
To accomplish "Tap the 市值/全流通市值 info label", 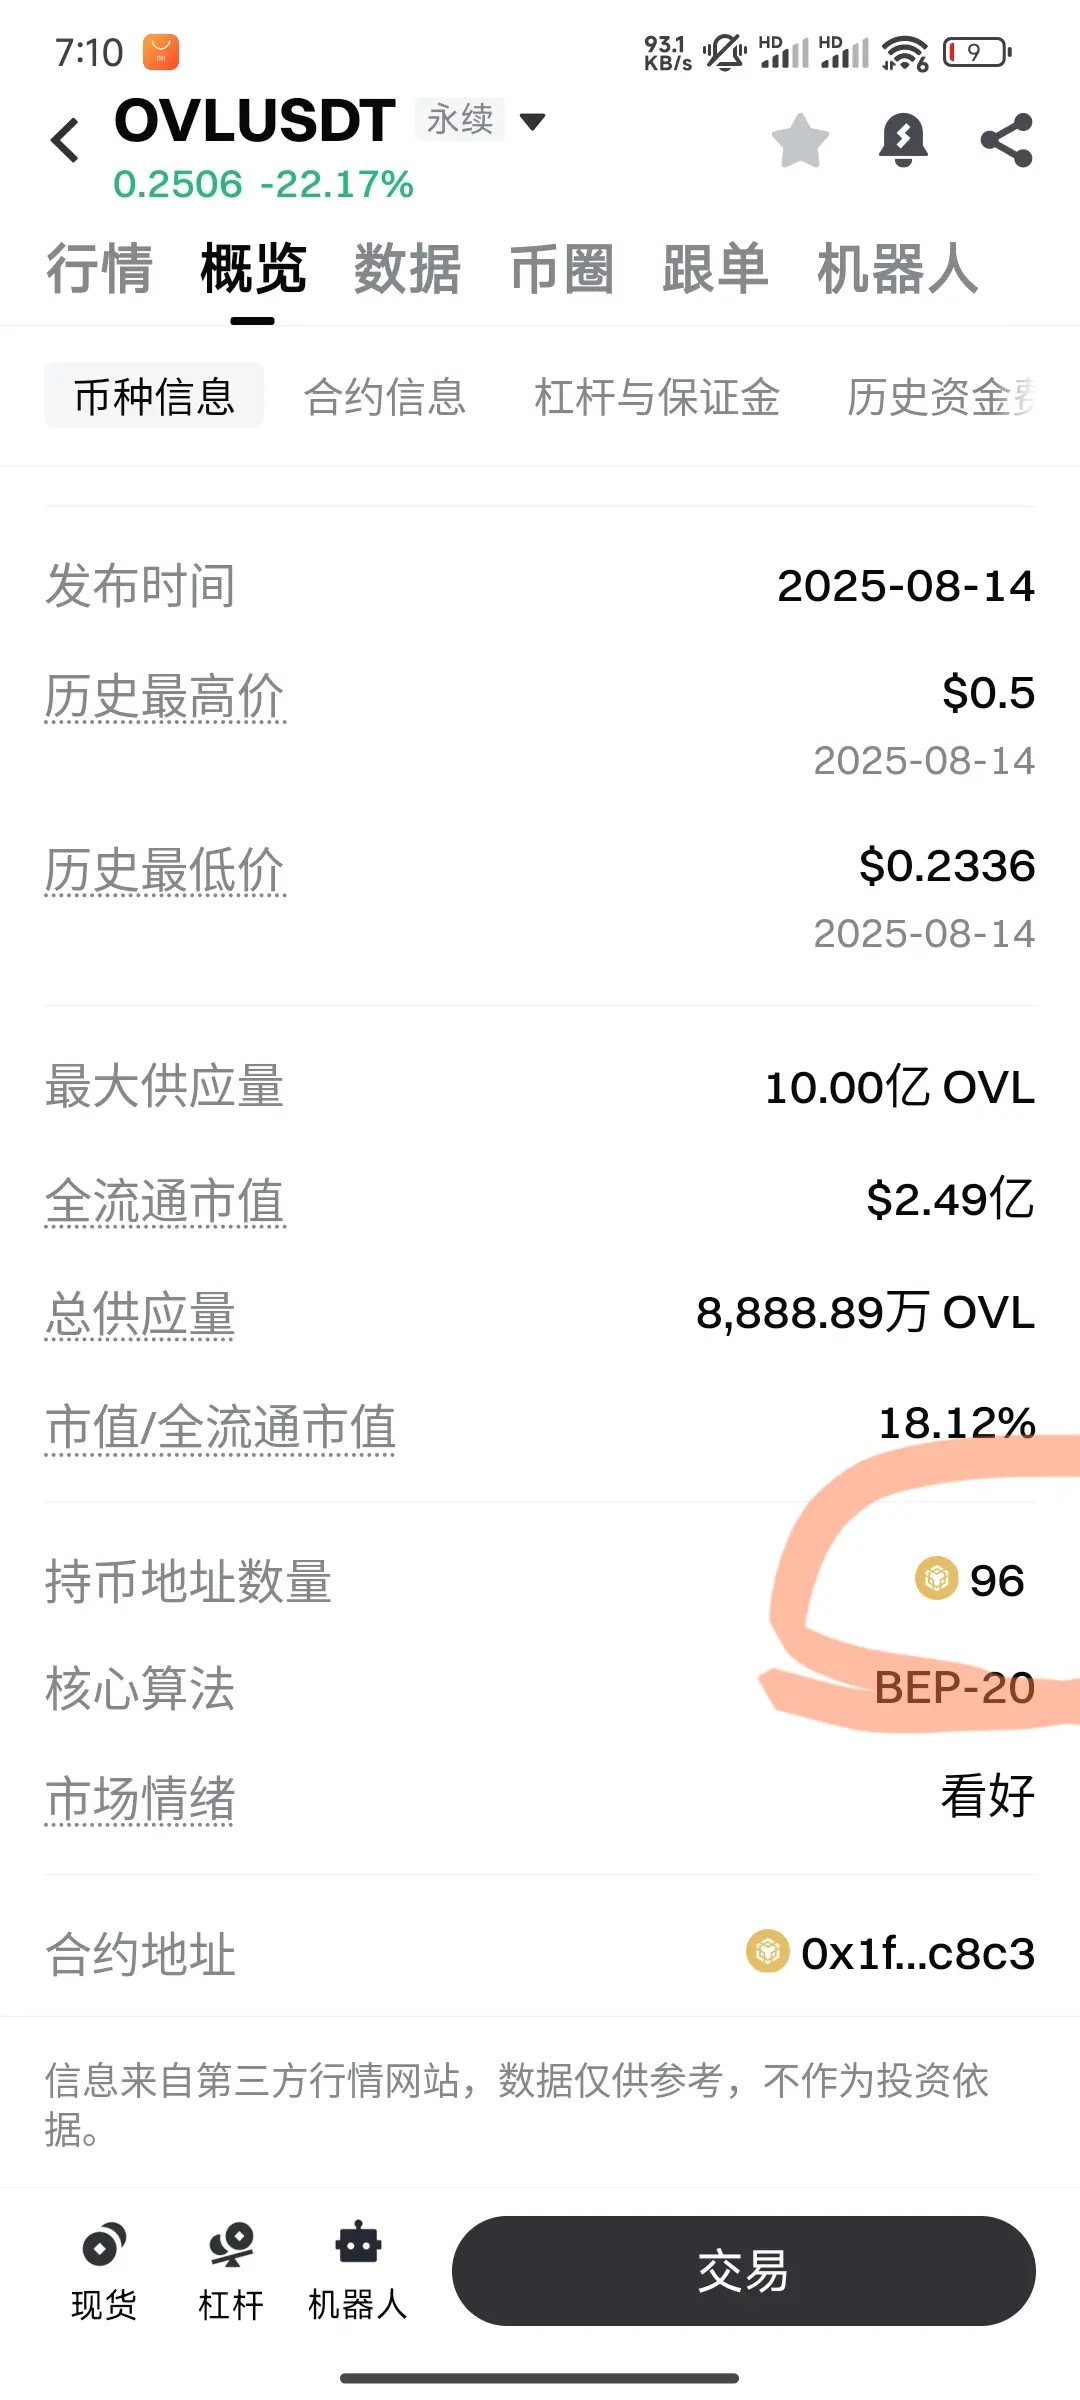I will tap(220, 1427).
